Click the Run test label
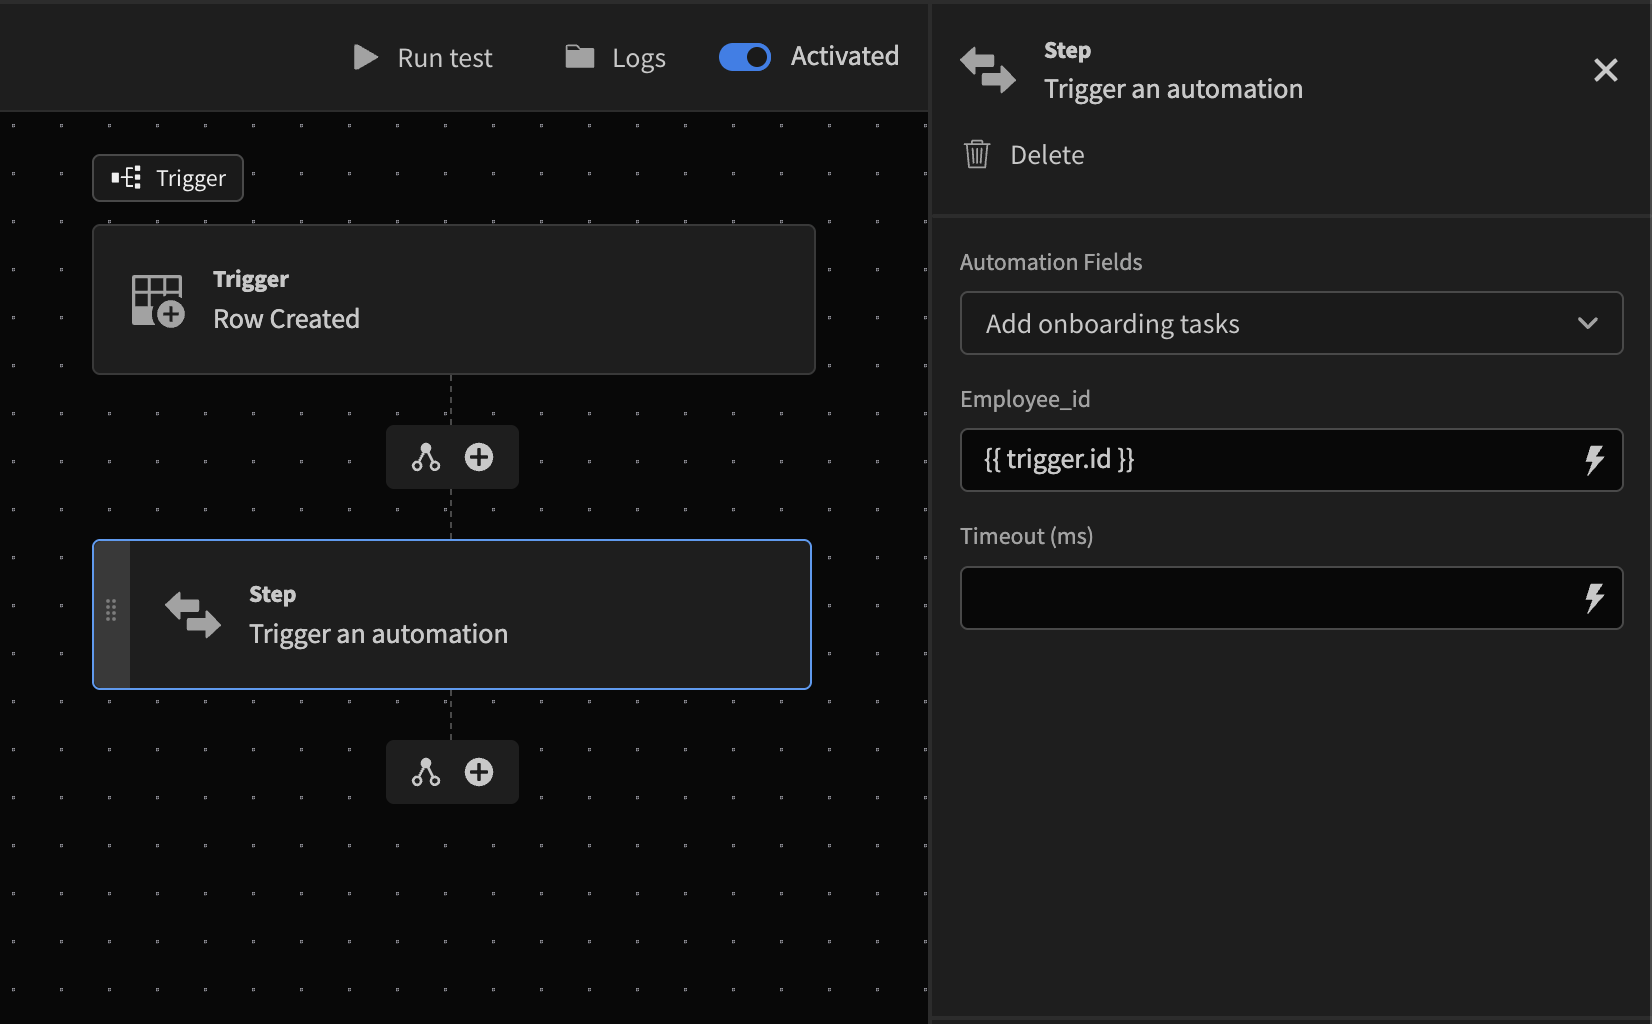This screenshot has width=1652, height=1024. tap(445, 58)
